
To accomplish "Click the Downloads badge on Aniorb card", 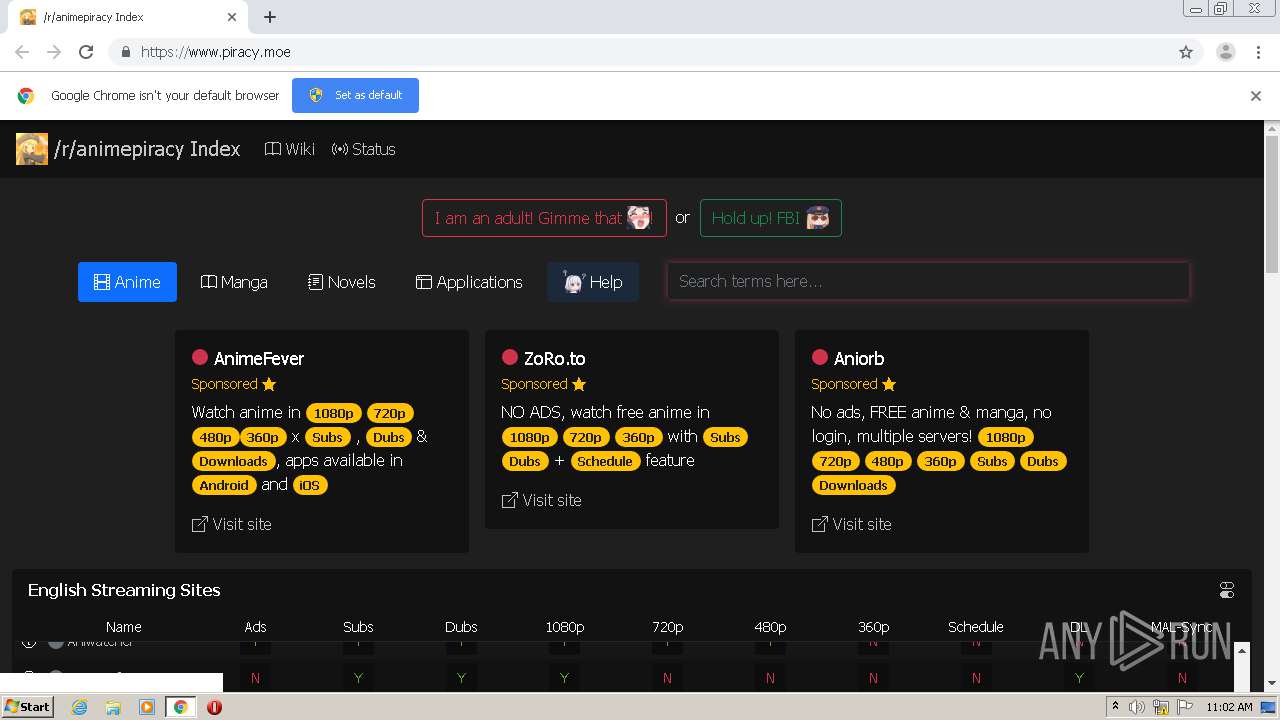I will point(853,485).
